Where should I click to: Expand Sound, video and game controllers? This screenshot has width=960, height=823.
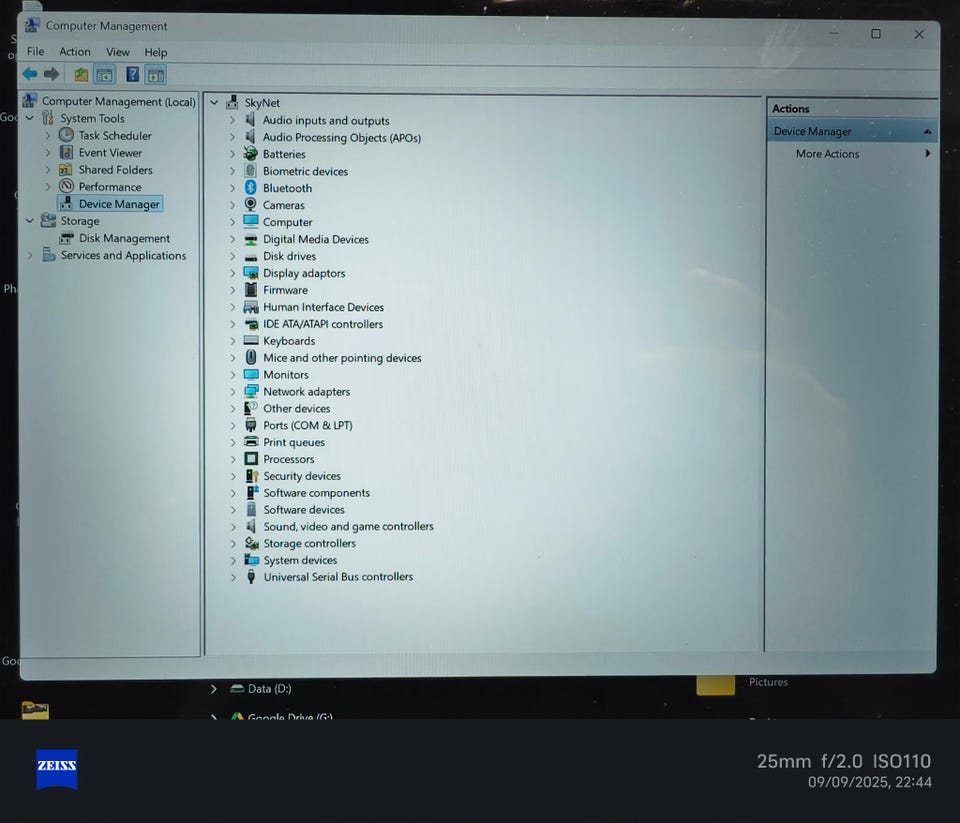pyautogui.click(x=233, y=526)
